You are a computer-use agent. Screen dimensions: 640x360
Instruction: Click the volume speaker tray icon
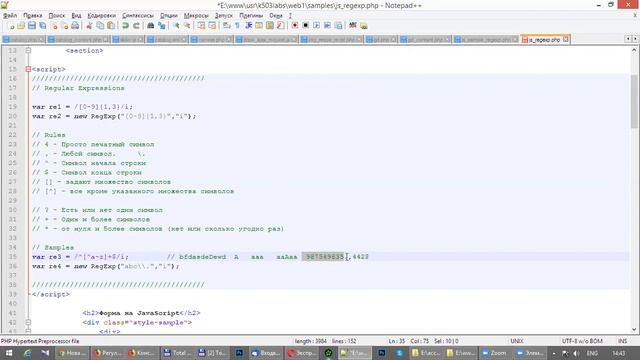tap(576, 353)
